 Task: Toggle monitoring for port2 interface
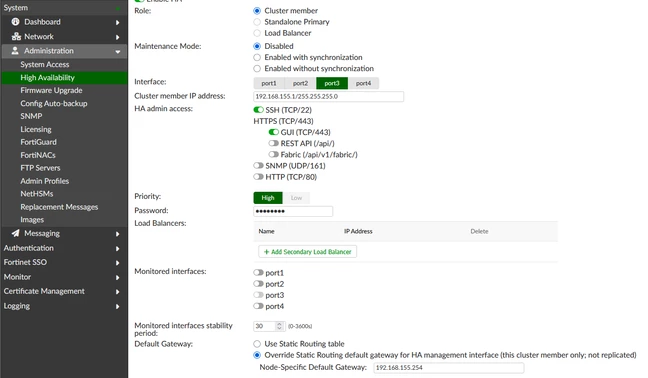click(x=258, y=284)
